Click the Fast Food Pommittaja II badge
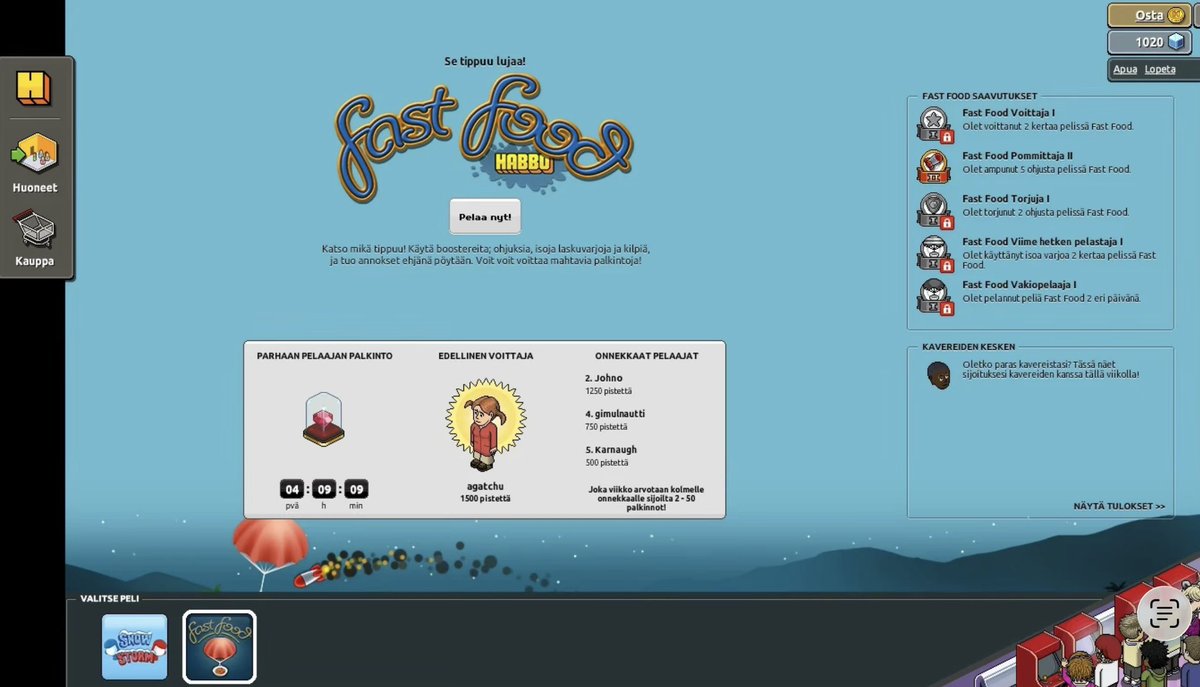The width and height of the screenshot is (1200, 687). pos(935,166)
